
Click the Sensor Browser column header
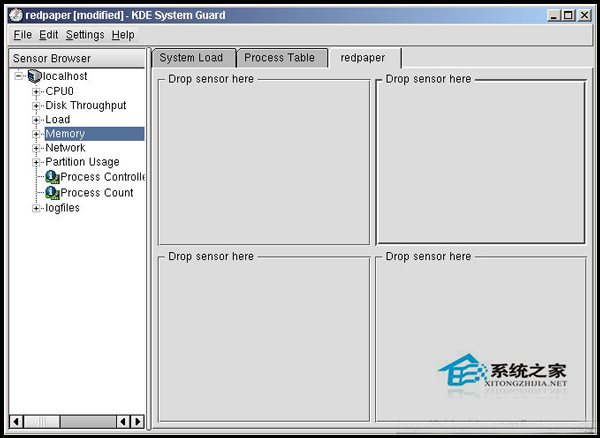click(x=77, y=59)
